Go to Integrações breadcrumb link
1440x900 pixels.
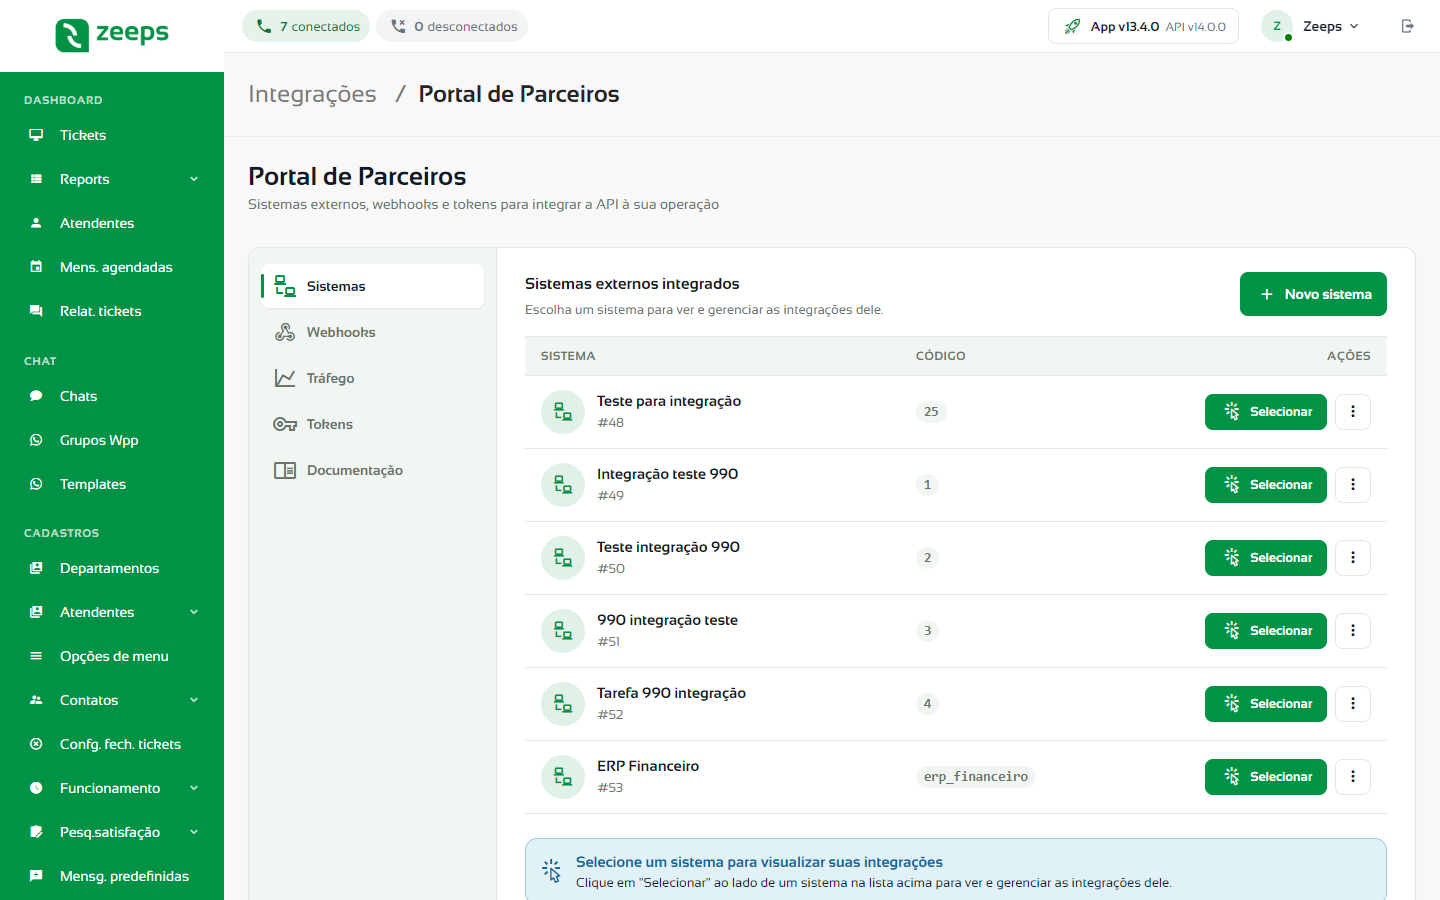312,94
